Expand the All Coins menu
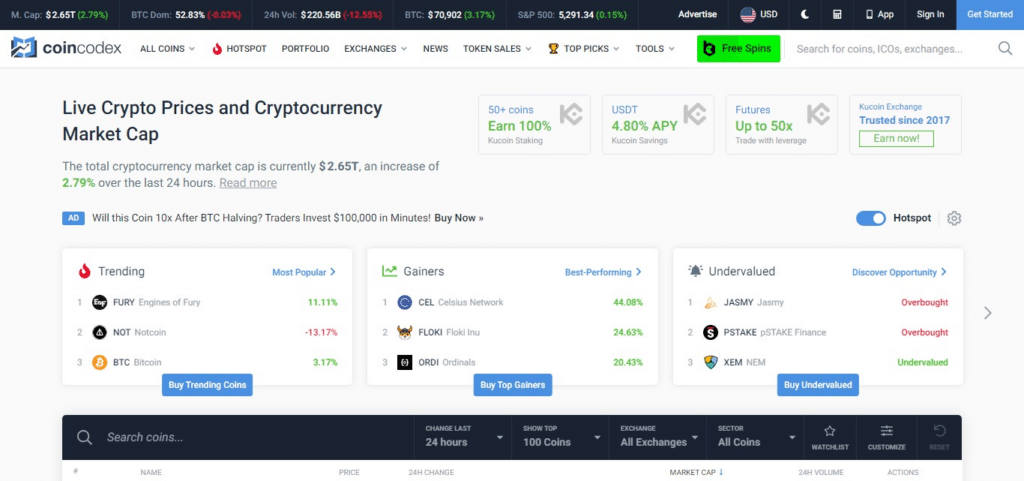The width and height of the screenshot is (1024, 481). 167,48
